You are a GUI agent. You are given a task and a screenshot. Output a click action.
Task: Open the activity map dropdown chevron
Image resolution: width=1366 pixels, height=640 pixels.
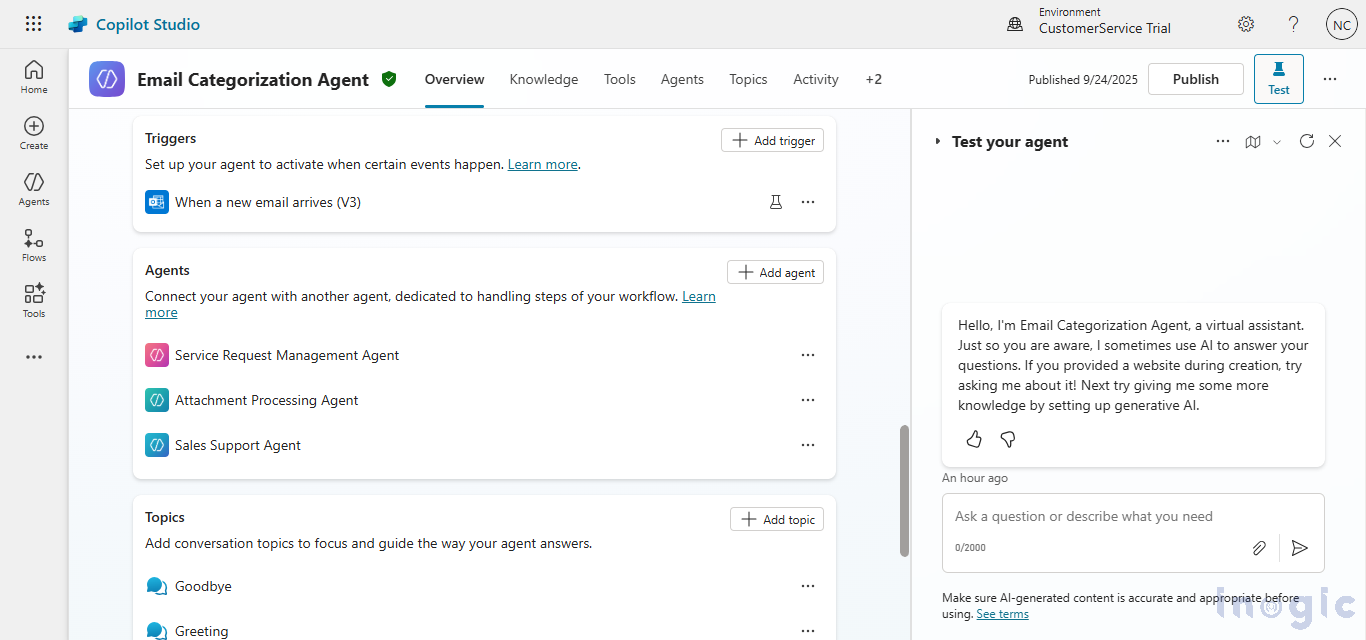pyautogui.click(x=1277, y=142)
